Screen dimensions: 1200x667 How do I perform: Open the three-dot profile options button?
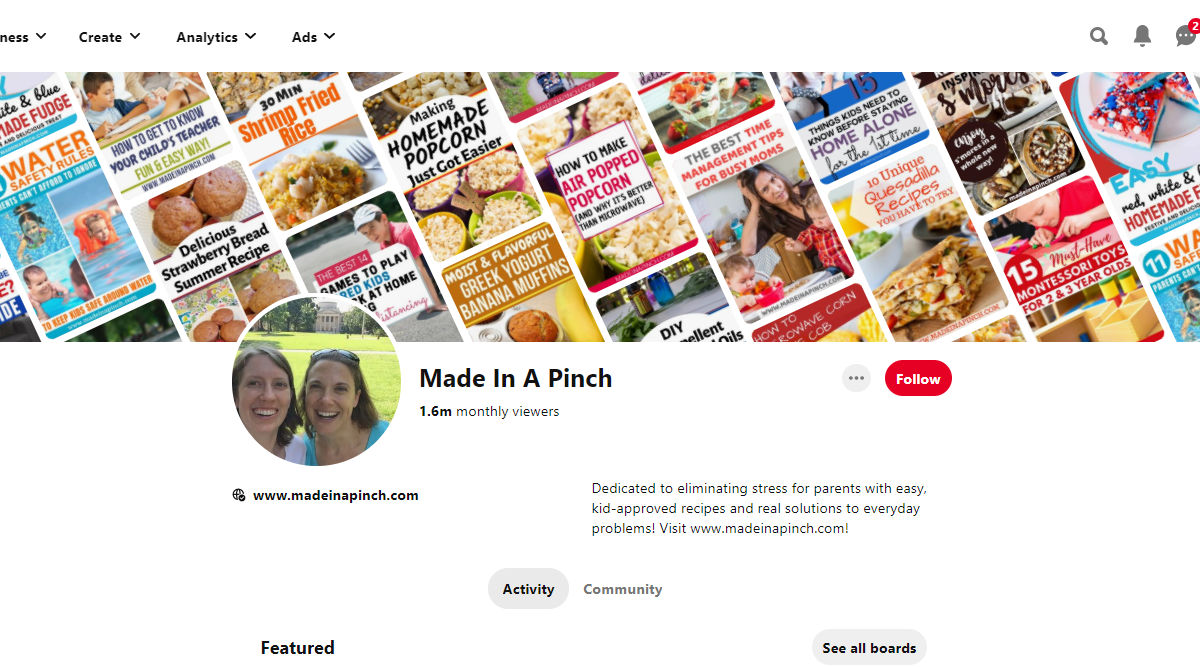pos(856,378)
